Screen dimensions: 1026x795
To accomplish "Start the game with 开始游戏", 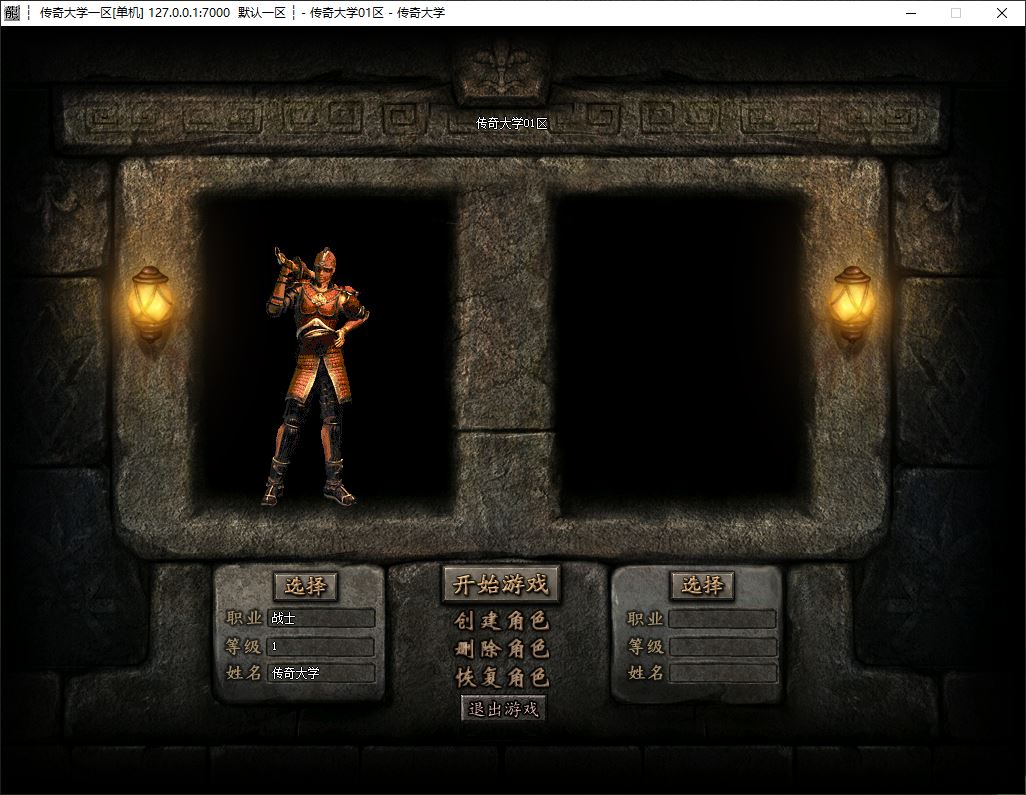I will [x=500, y=585].
